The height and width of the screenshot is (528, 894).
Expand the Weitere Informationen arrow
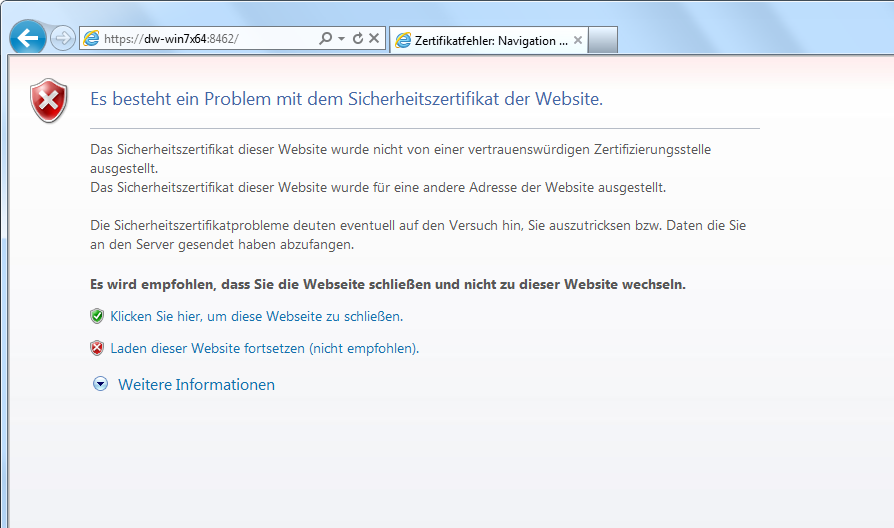tap(100, 384)
